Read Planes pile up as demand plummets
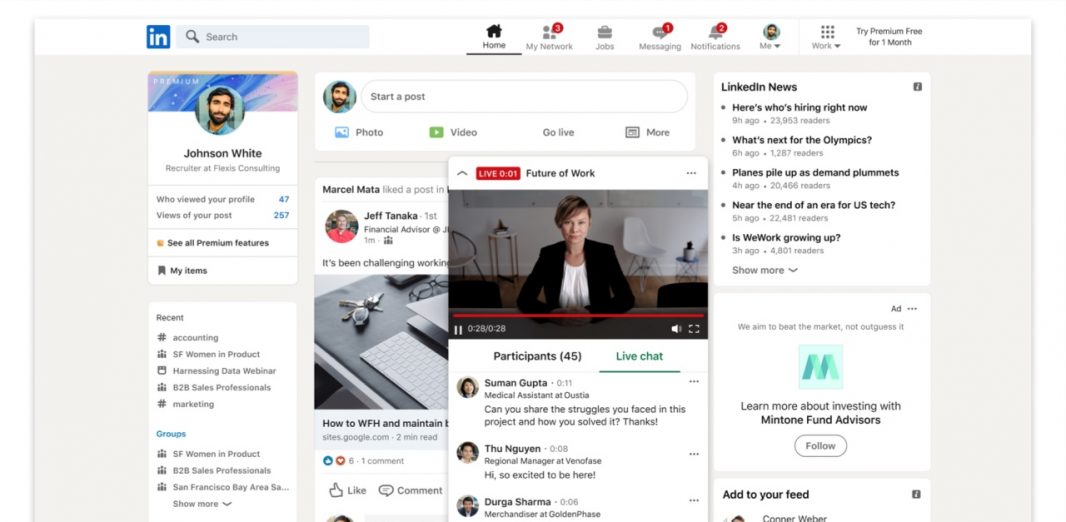This screenshot has width=1066, height=522. 815,173
